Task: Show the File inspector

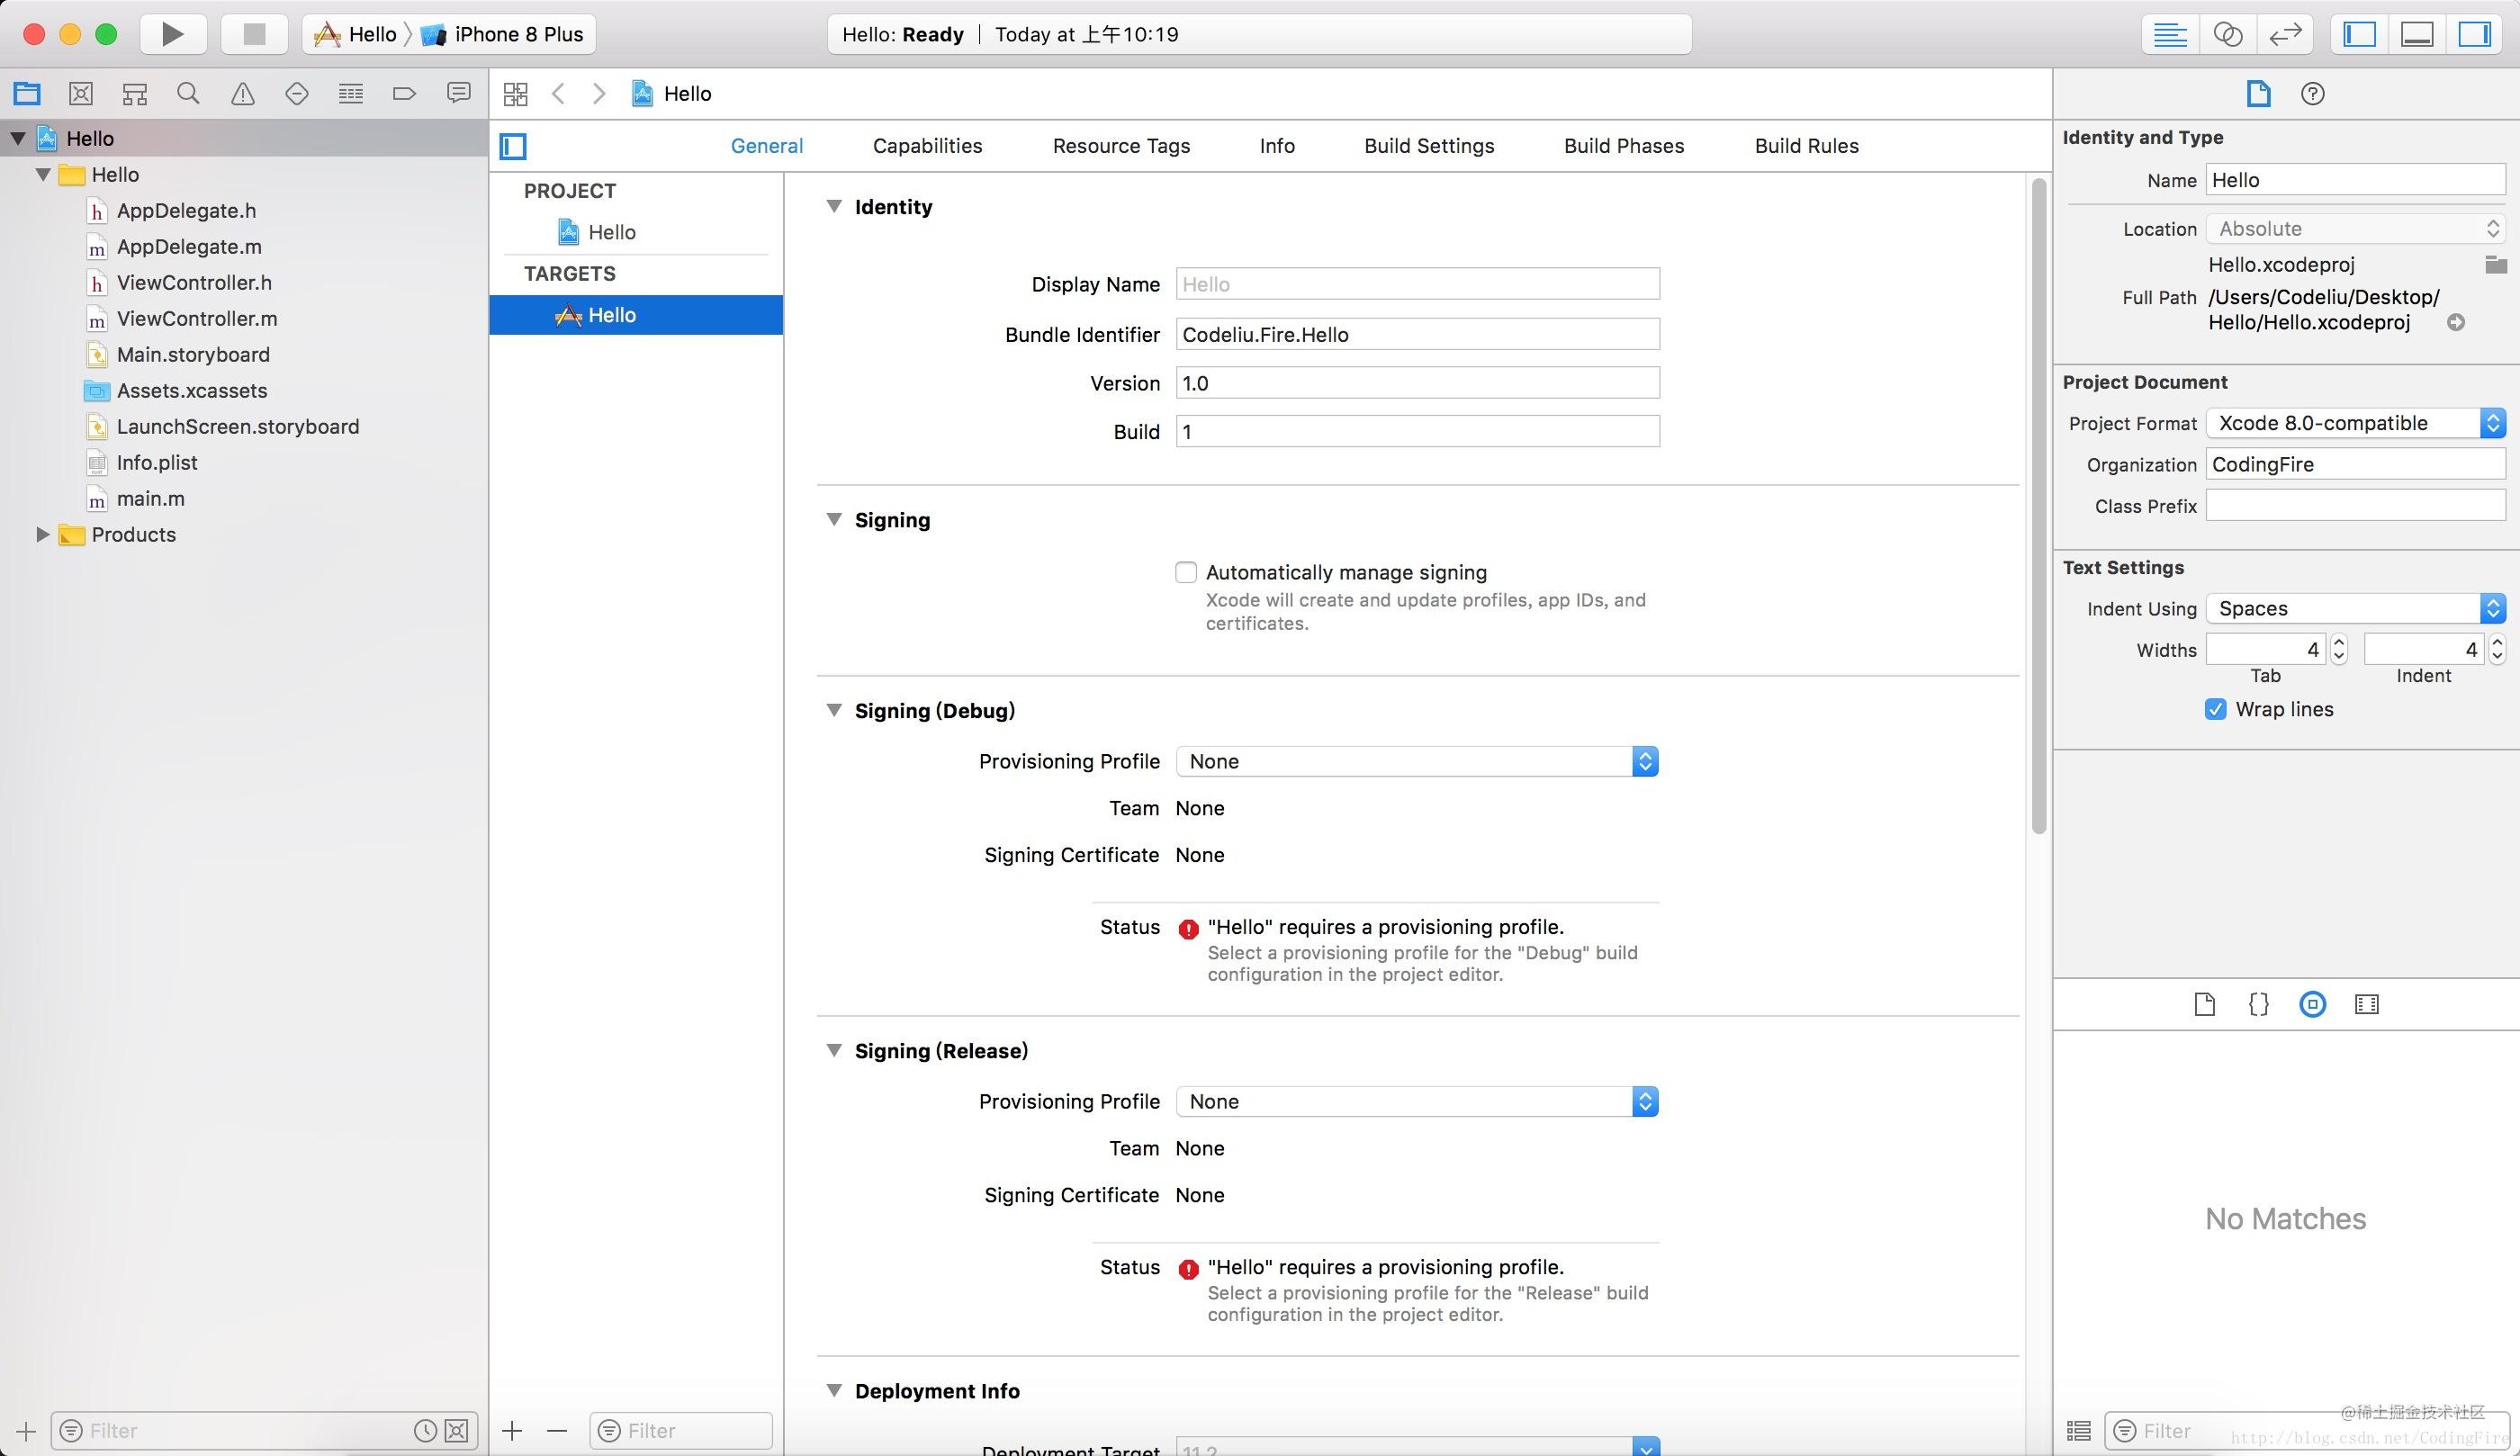Action: [2259, 94]
